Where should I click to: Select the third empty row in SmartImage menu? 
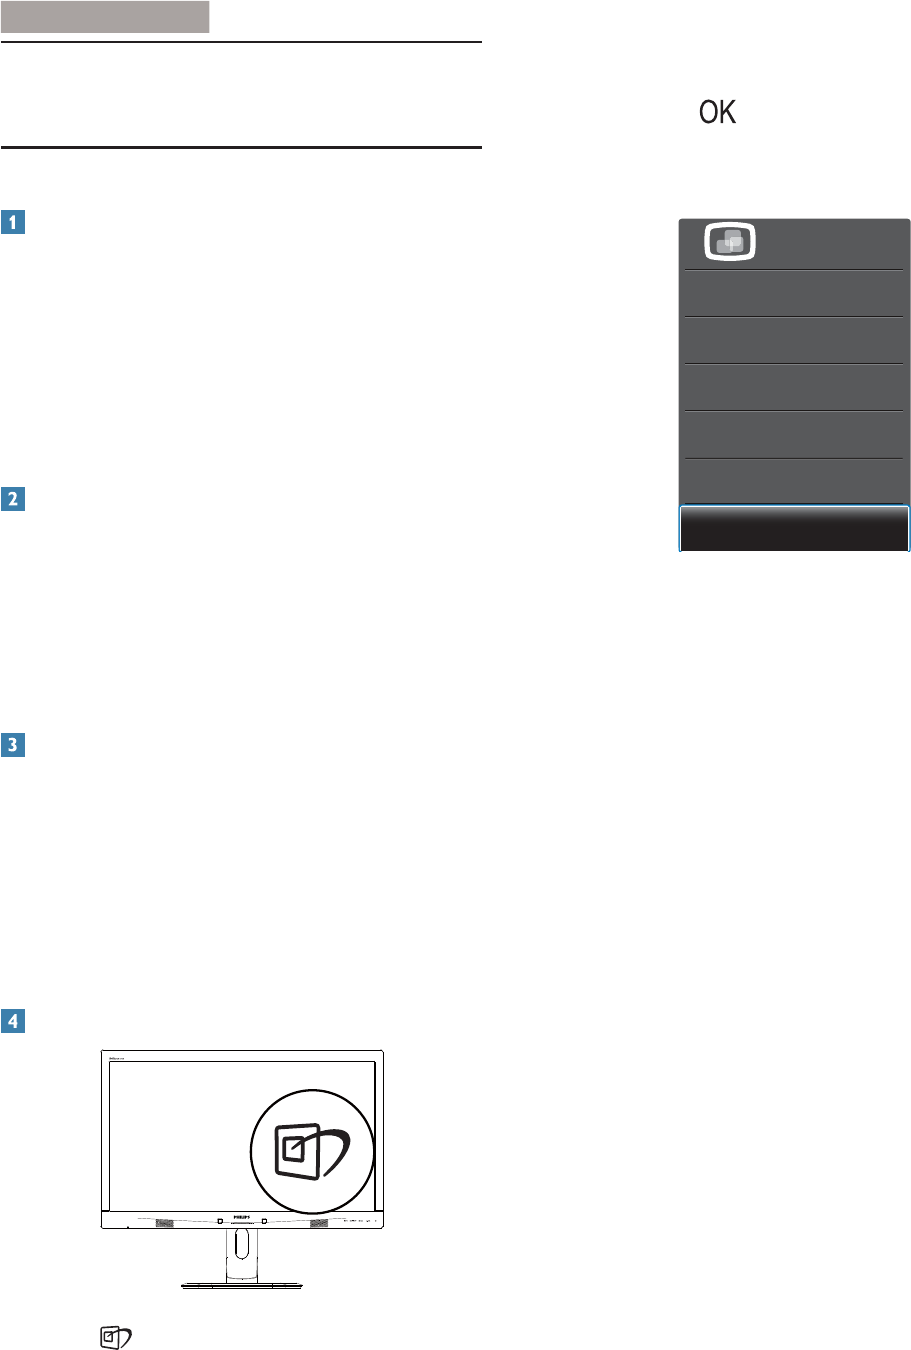tap(795, 387)
